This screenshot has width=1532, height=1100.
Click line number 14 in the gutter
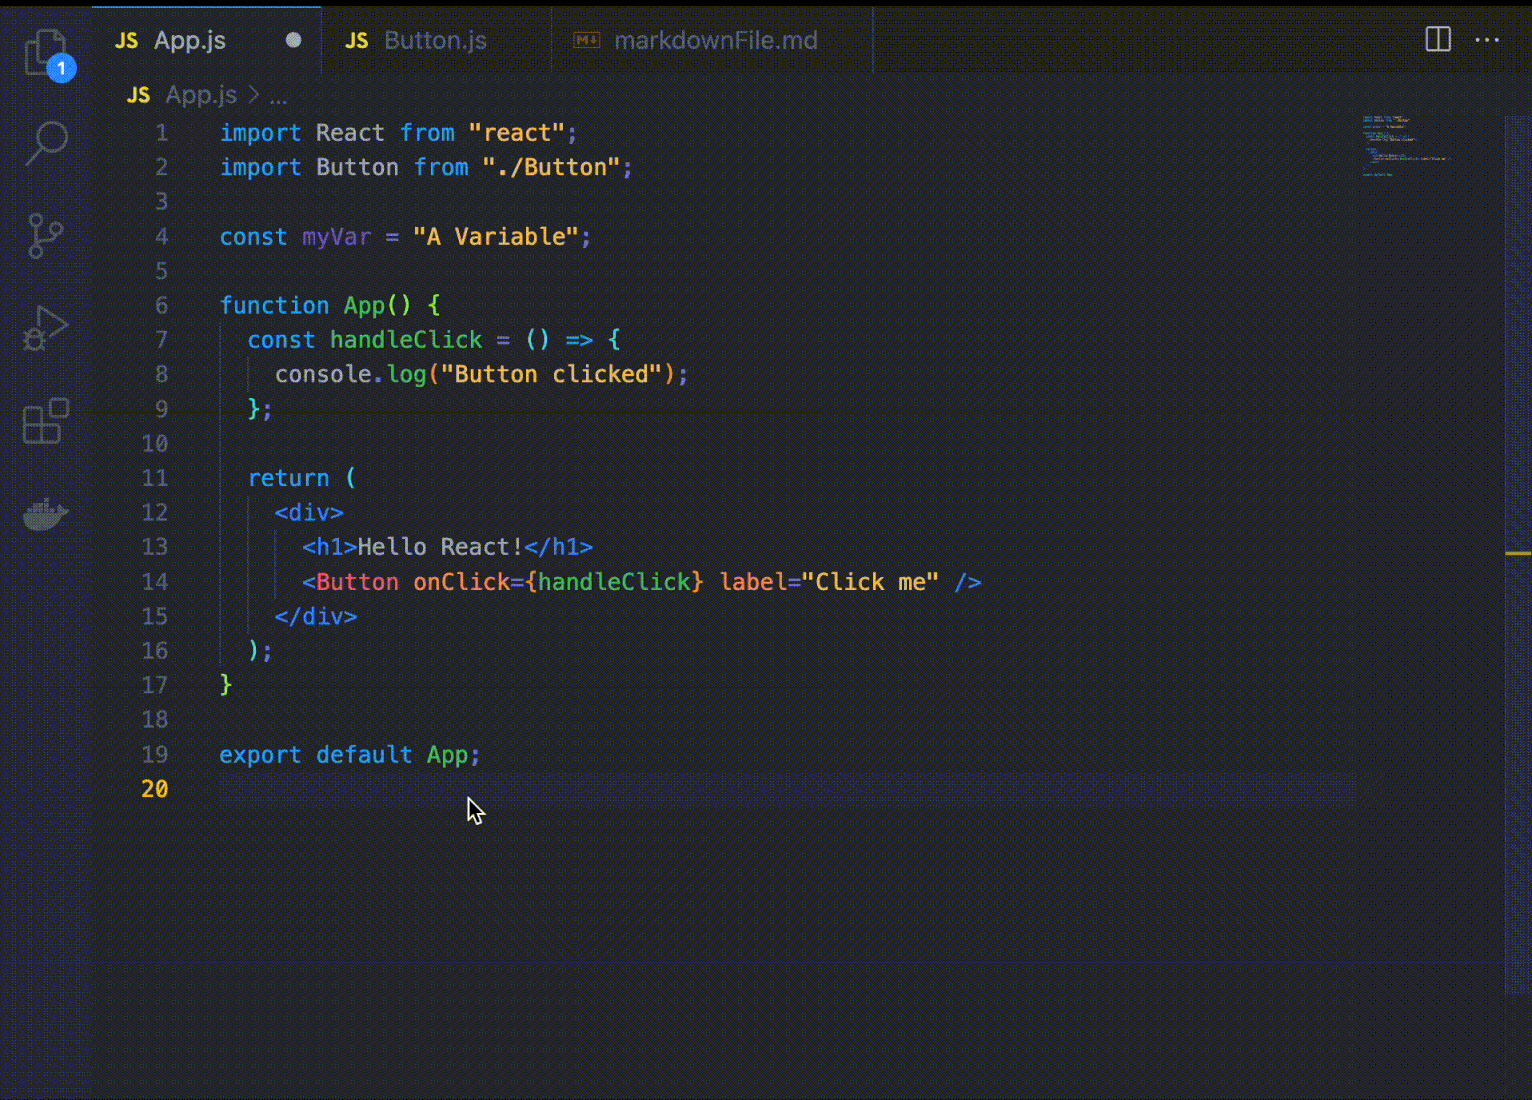click(x=155, y=582)
